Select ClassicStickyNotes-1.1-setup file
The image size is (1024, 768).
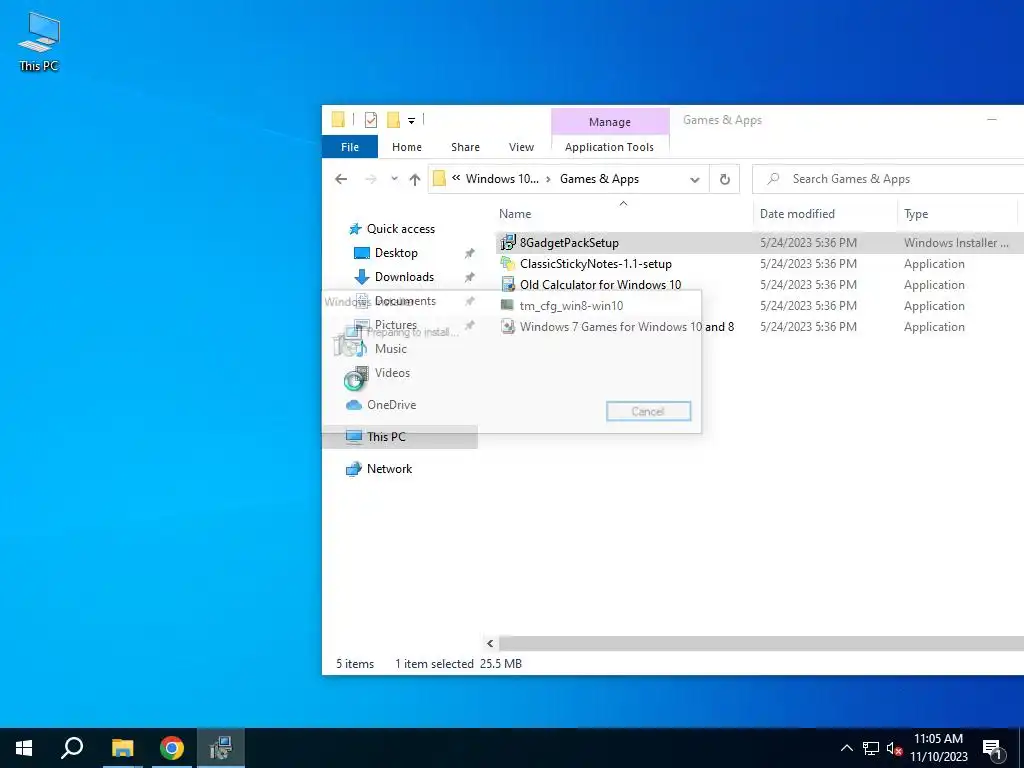coord(596,264)
